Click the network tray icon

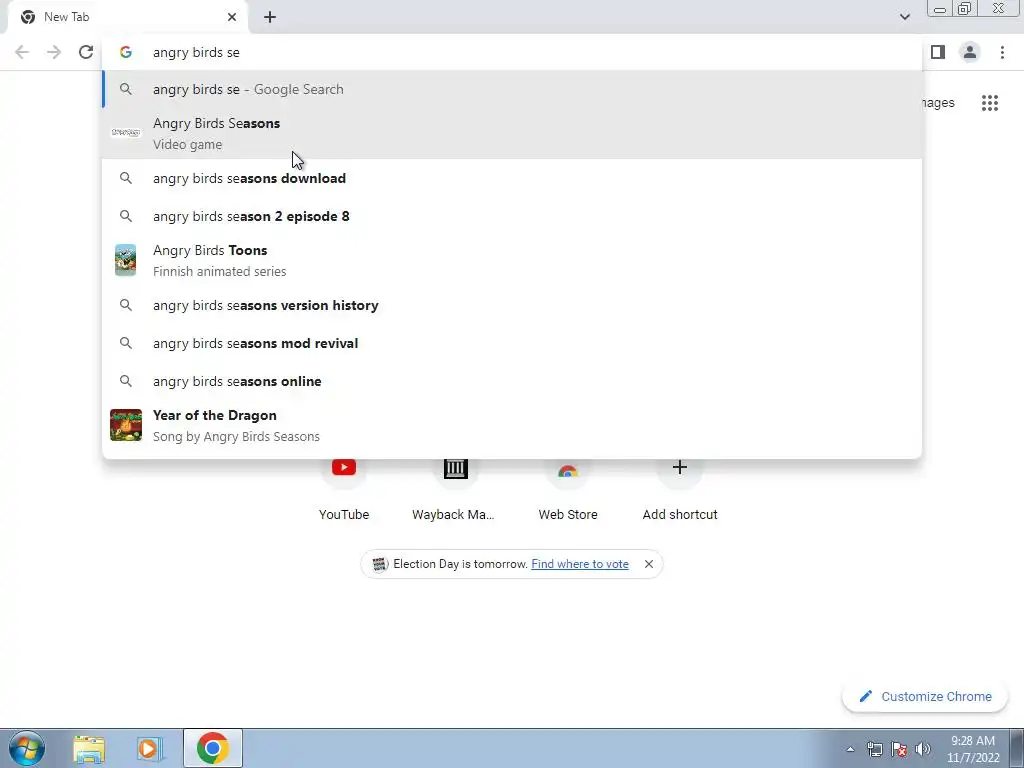pyautogui.click(x=874, y=749)
